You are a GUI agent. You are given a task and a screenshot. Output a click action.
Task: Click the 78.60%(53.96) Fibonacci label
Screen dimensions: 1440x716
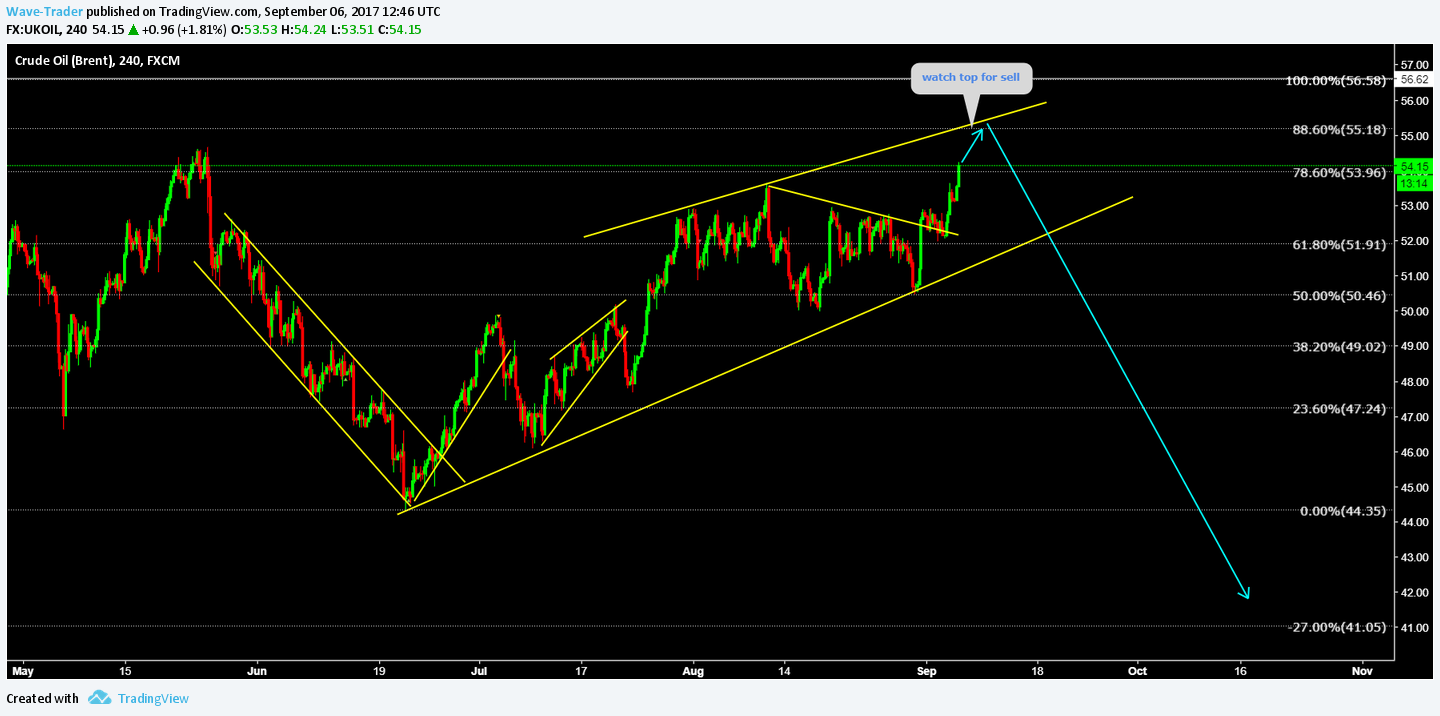pos(1341,172)
